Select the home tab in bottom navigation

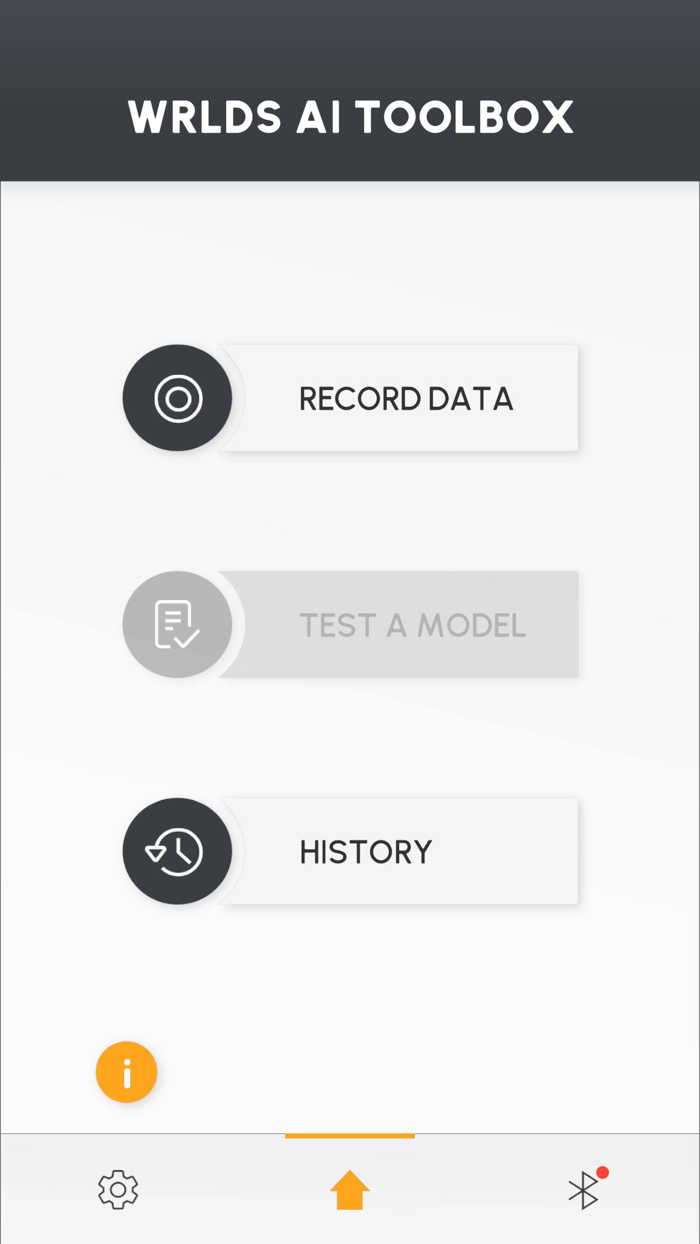349,1189
